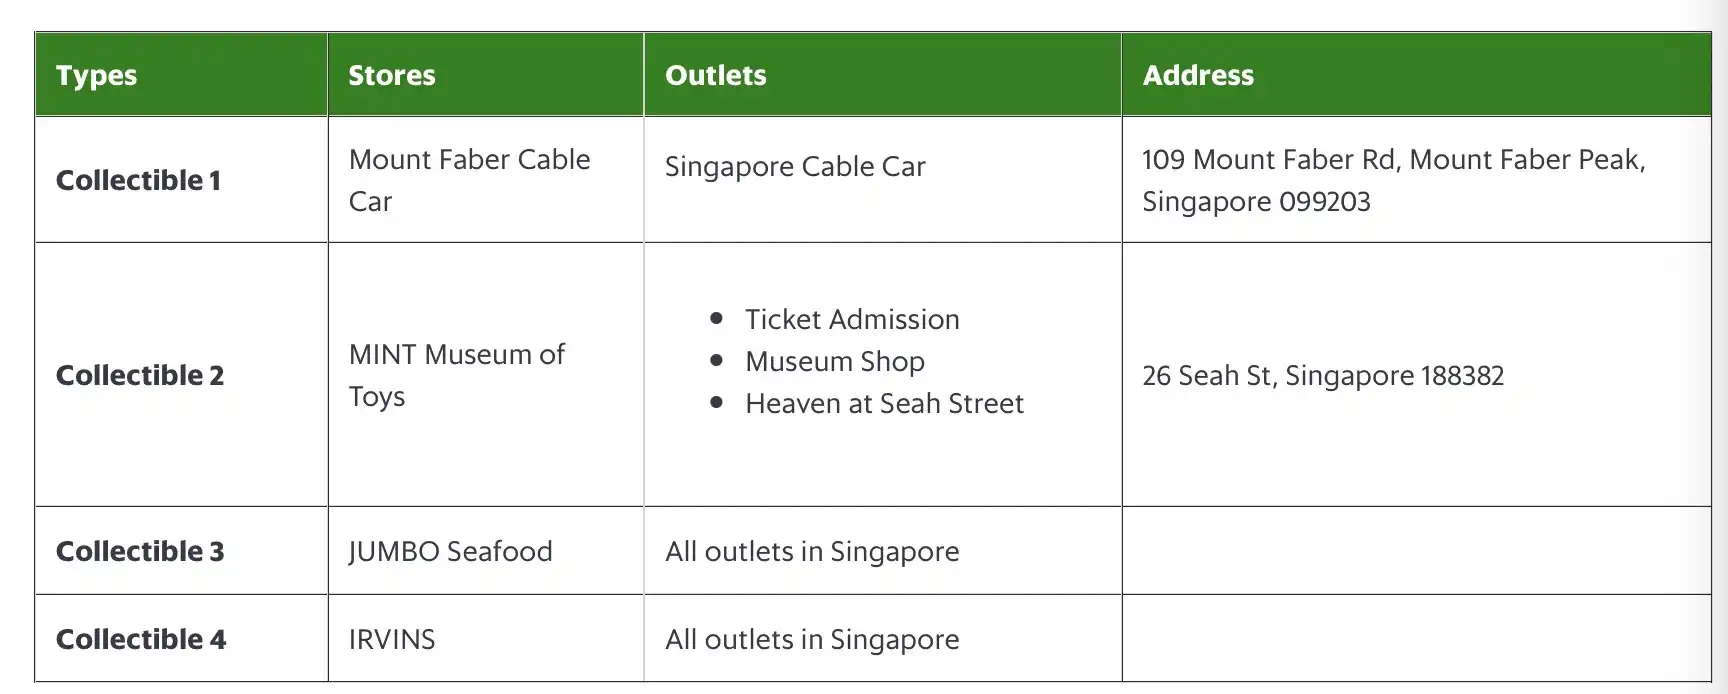Click the IRVINS store cell
The width and height of the screenshot is (1728, 694).
point(392,639)
